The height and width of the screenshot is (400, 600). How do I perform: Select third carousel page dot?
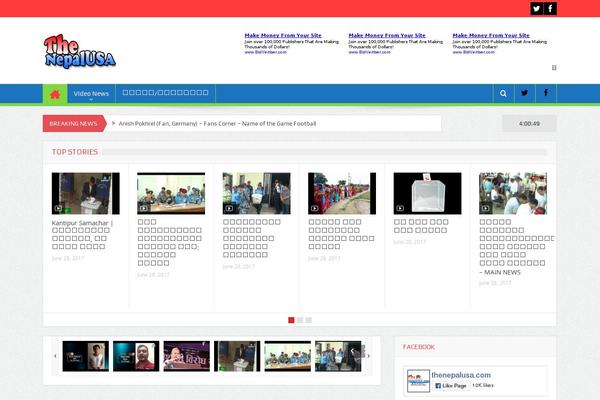tap(308, 320)
